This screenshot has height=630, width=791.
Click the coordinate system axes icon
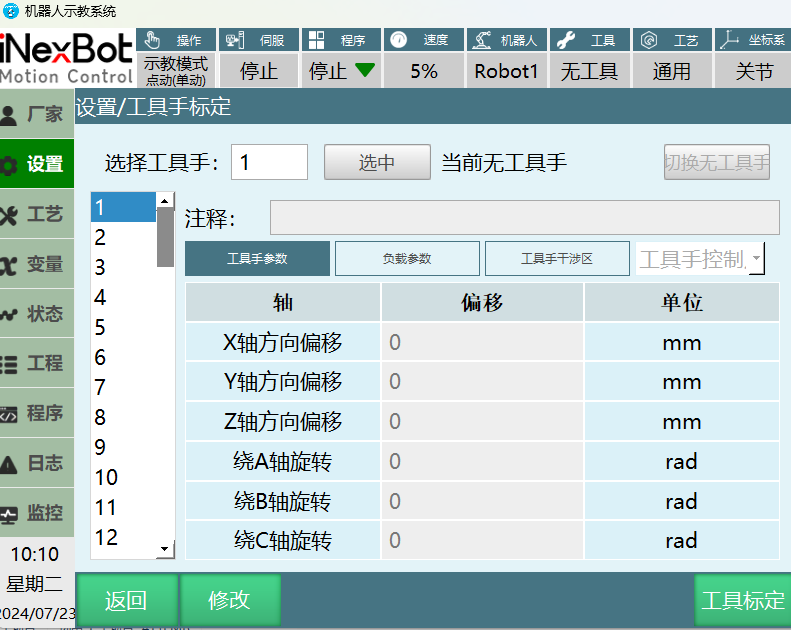(x=730, y=40)
